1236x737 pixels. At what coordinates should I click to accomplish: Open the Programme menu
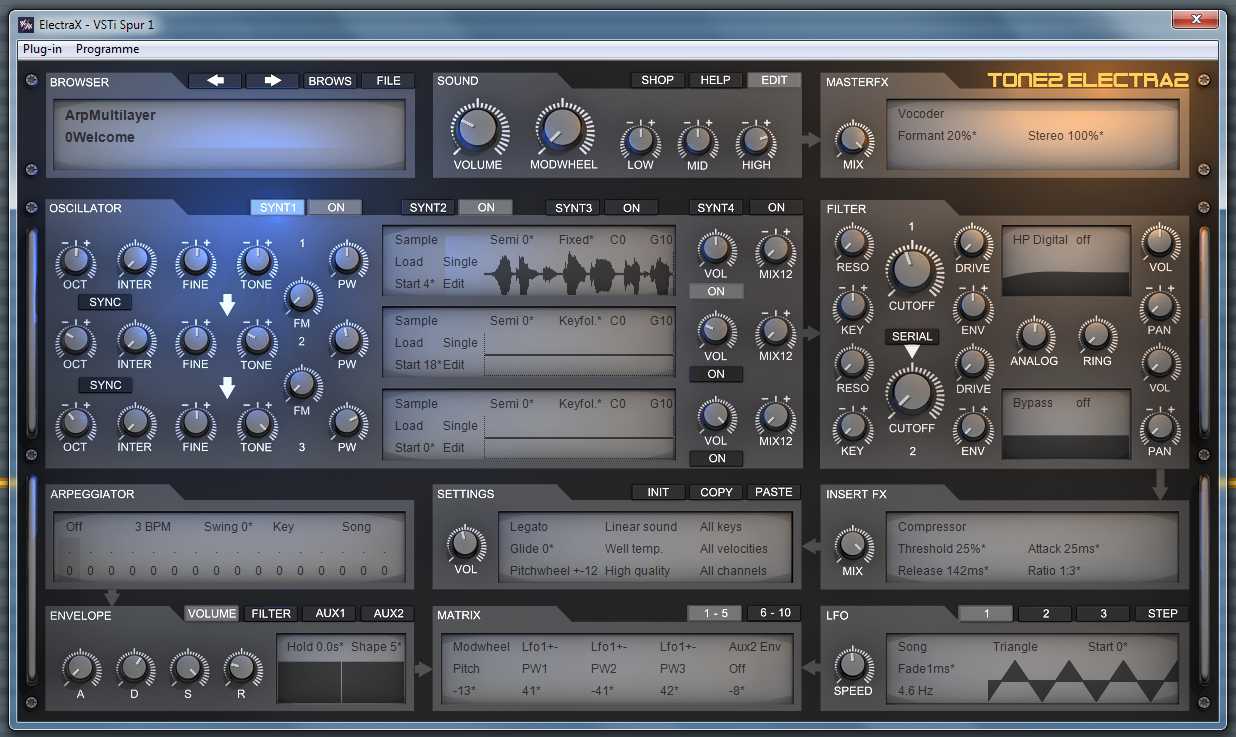coord(107,49)
